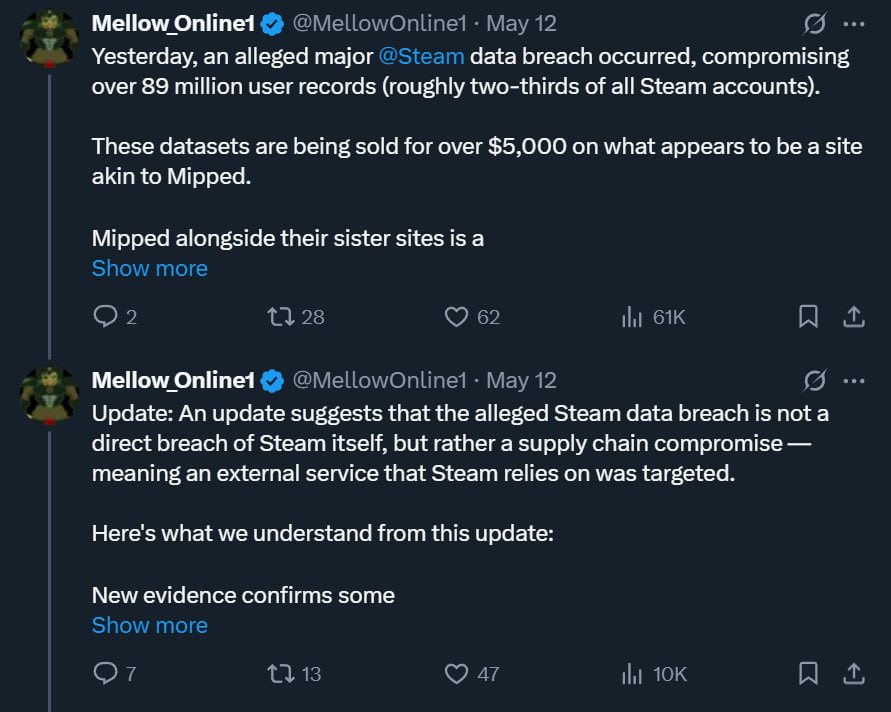The height and width of the screenshot is (712, 891).
Task: Share the first tweet via share icon
Action: coord(854,317)
